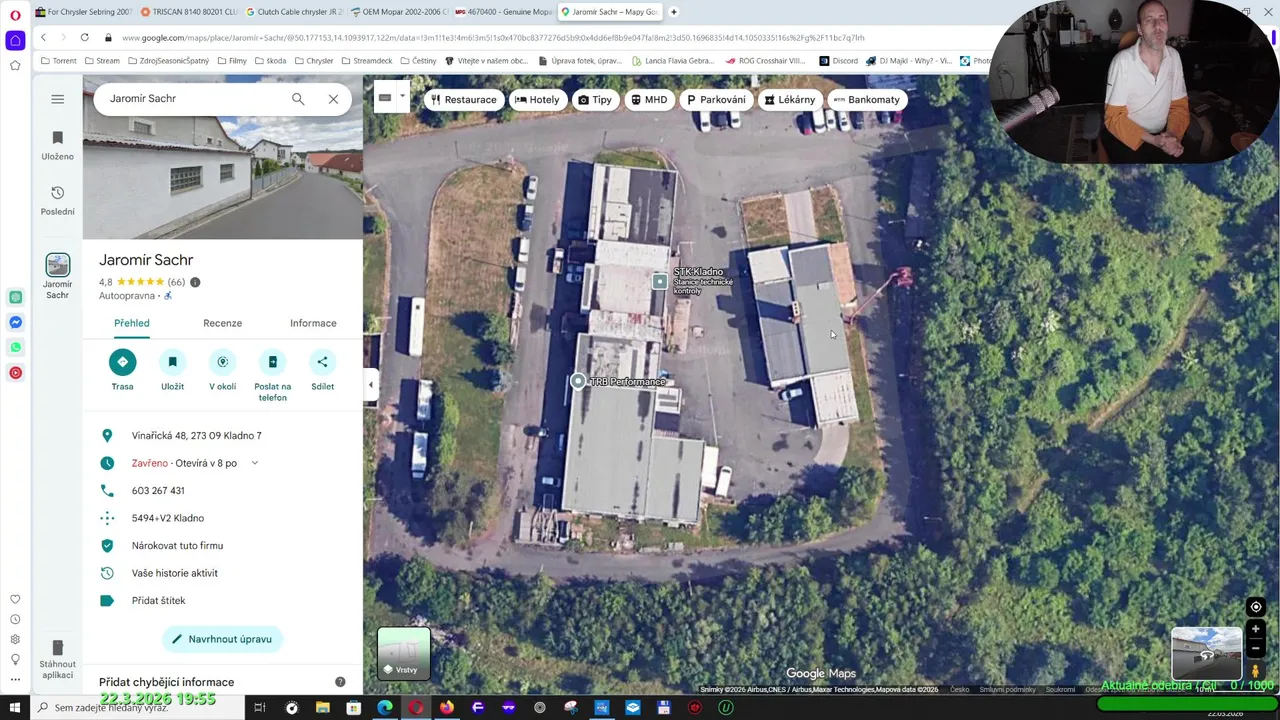Switch to the Přehled tab
This screenshot has width=1280, height=720.
tap(131, 323)
